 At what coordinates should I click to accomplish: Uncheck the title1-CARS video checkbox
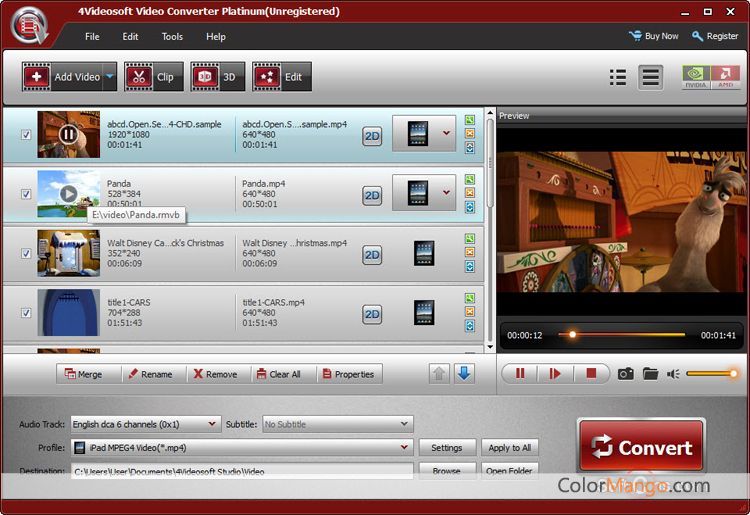[26, 313]
